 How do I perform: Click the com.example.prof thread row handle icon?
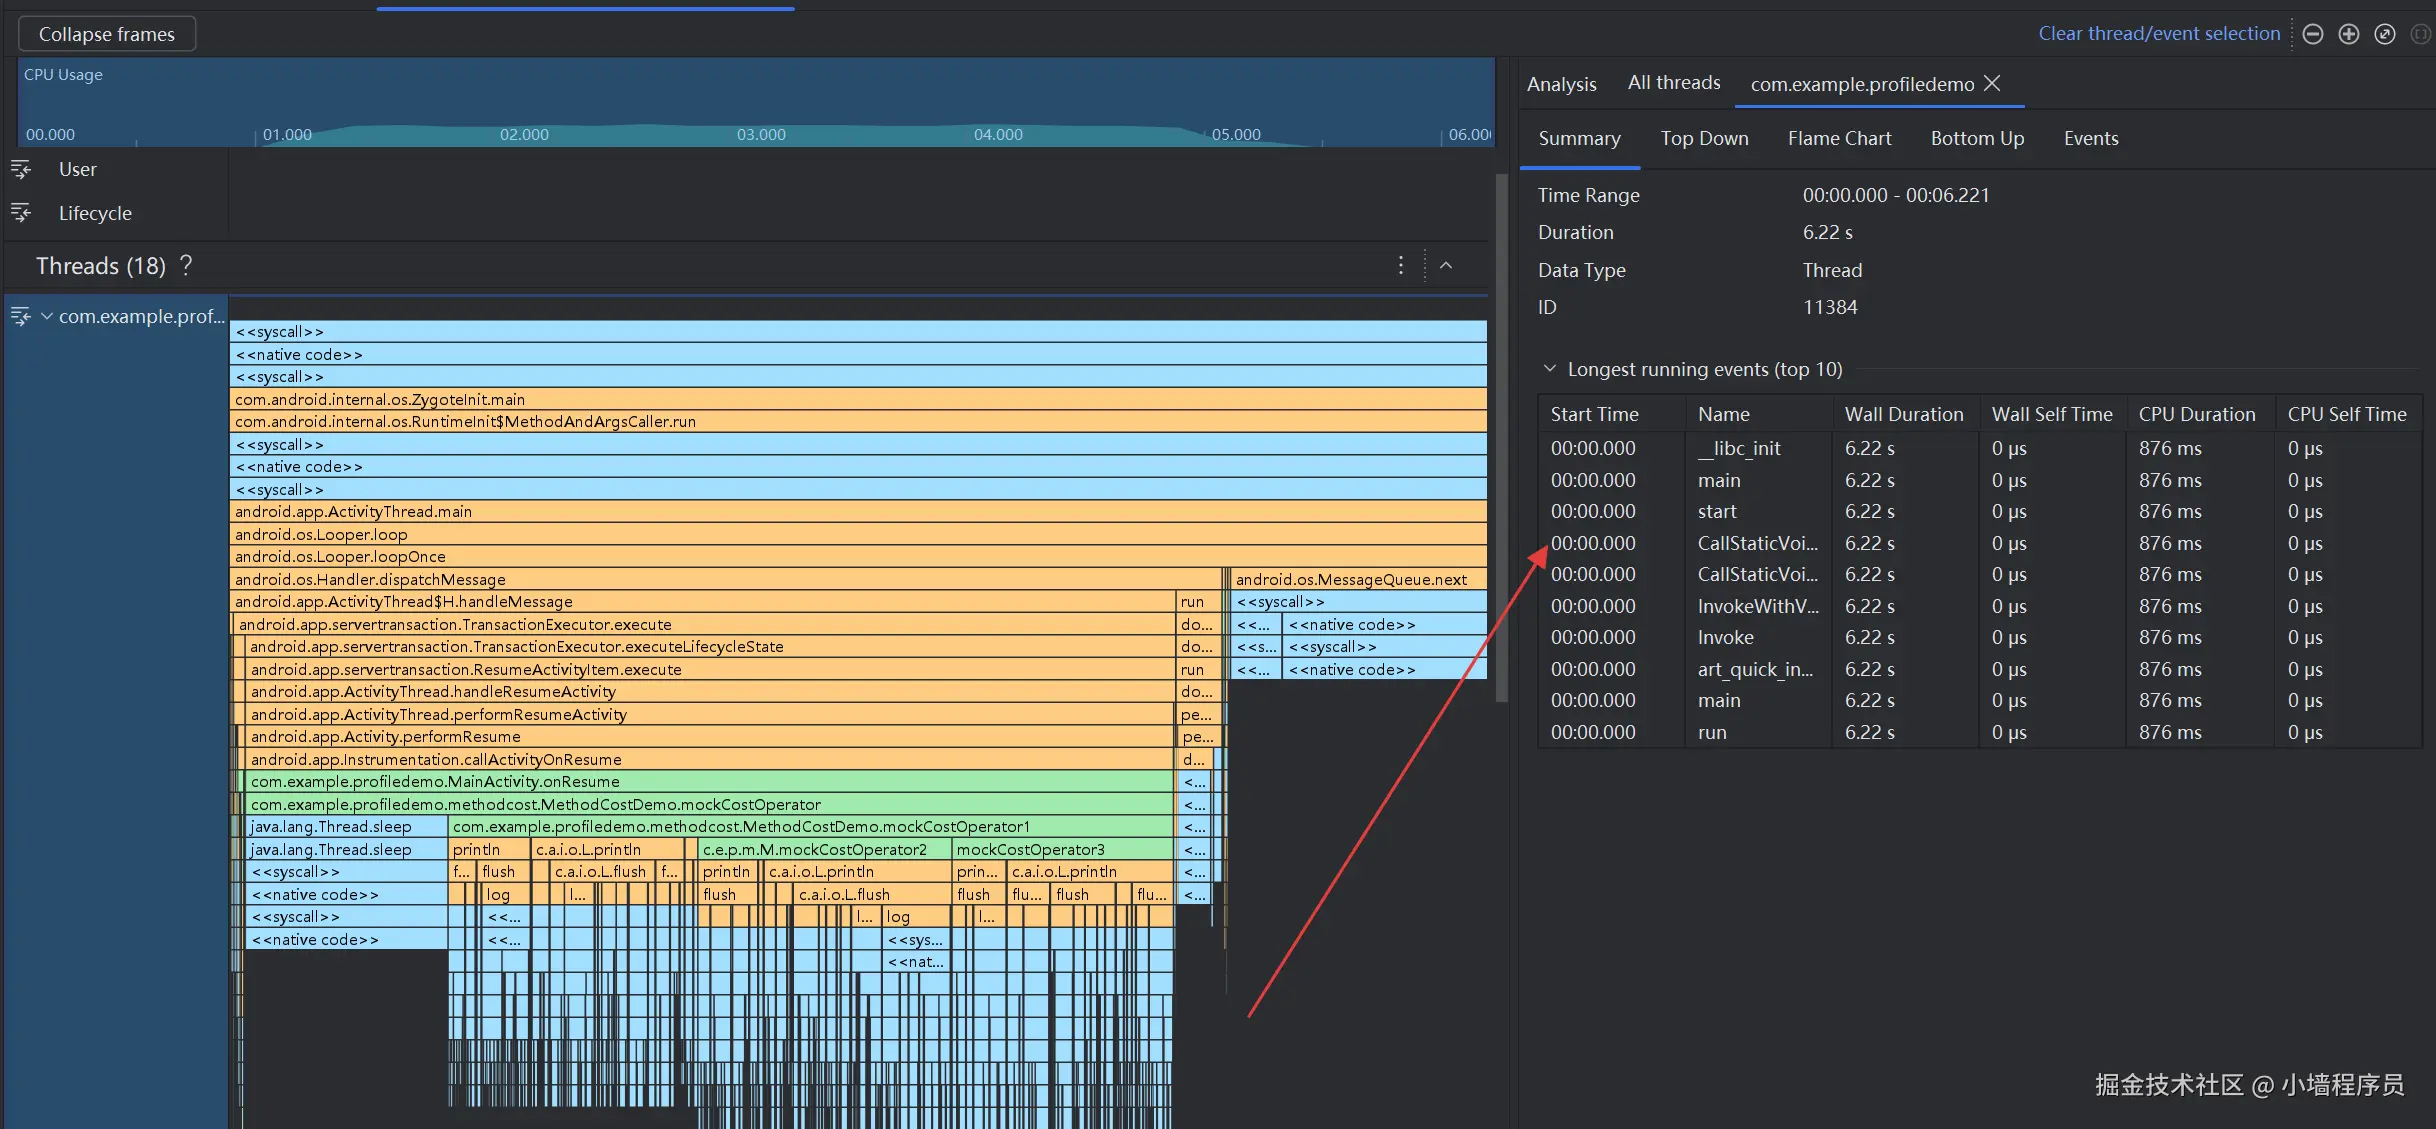point(21,316)
